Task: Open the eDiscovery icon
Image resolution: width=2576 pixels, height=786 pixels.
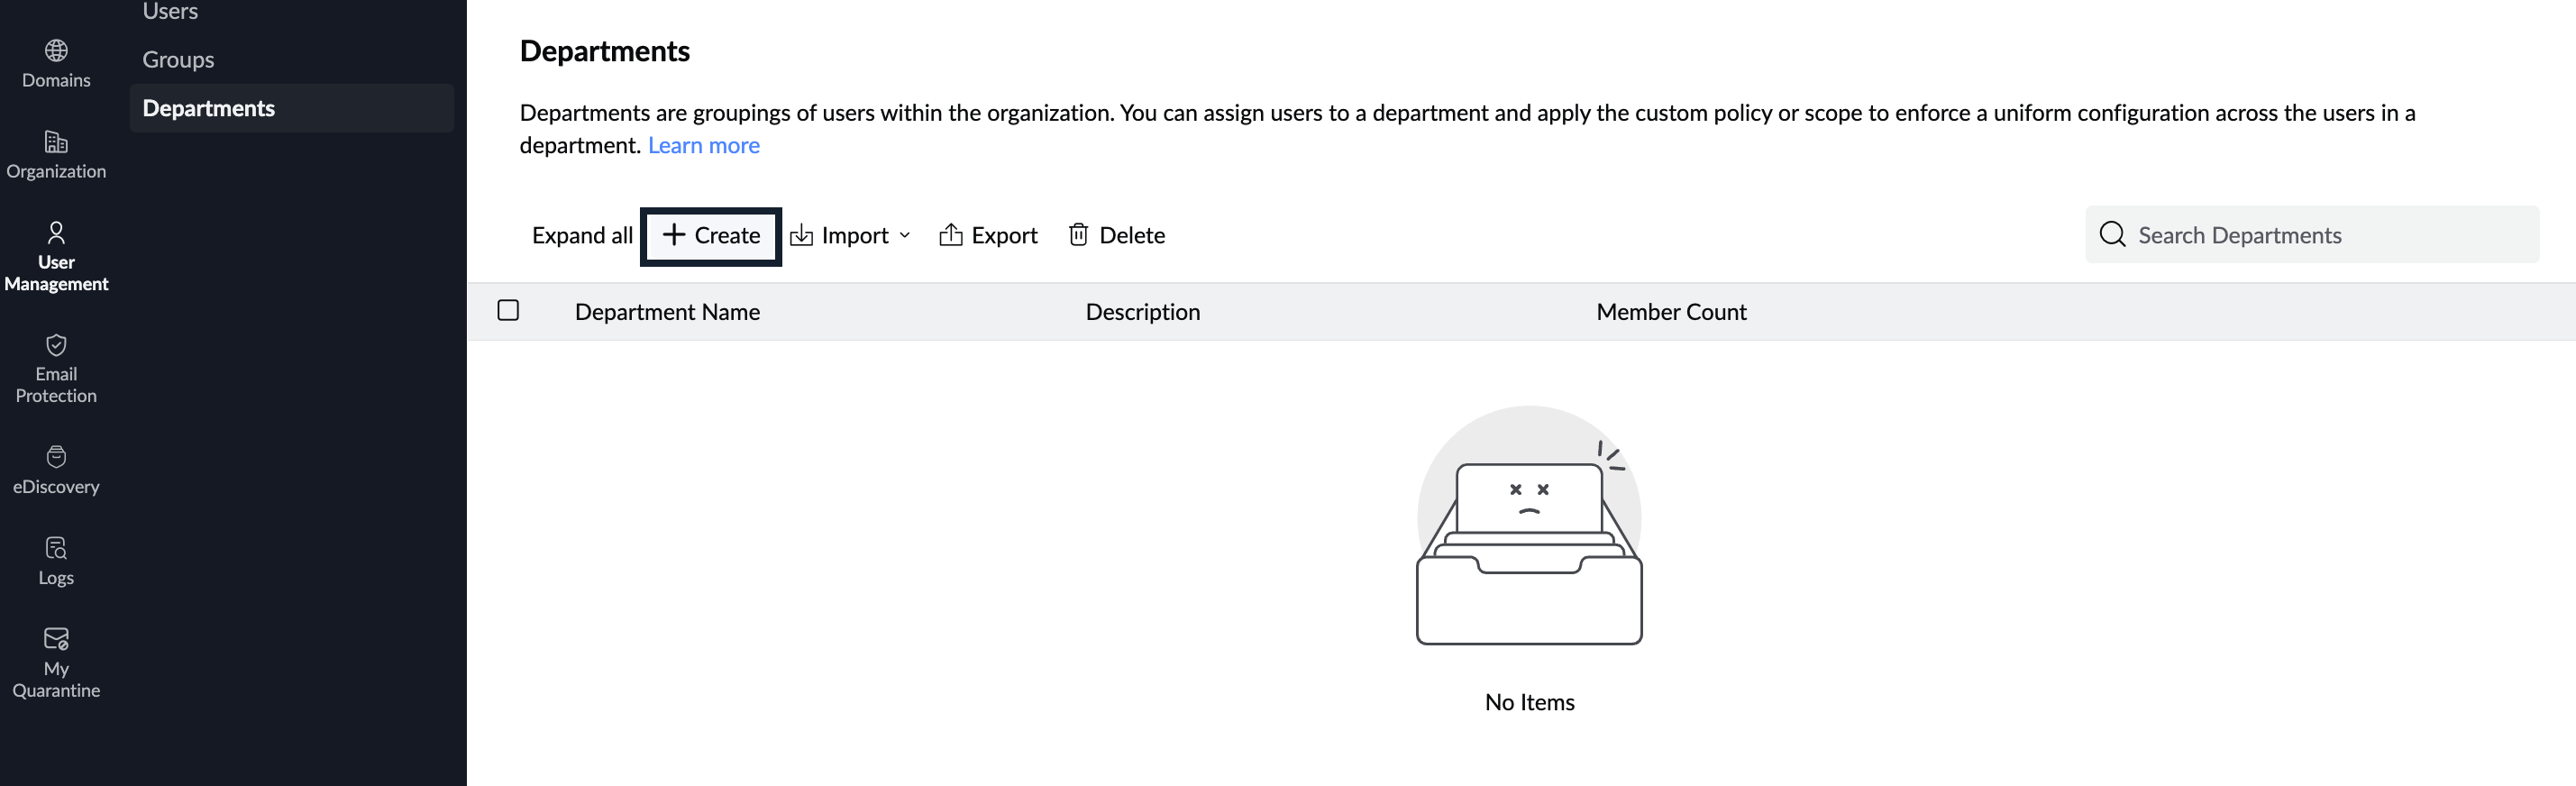Action: click(56, 457)
